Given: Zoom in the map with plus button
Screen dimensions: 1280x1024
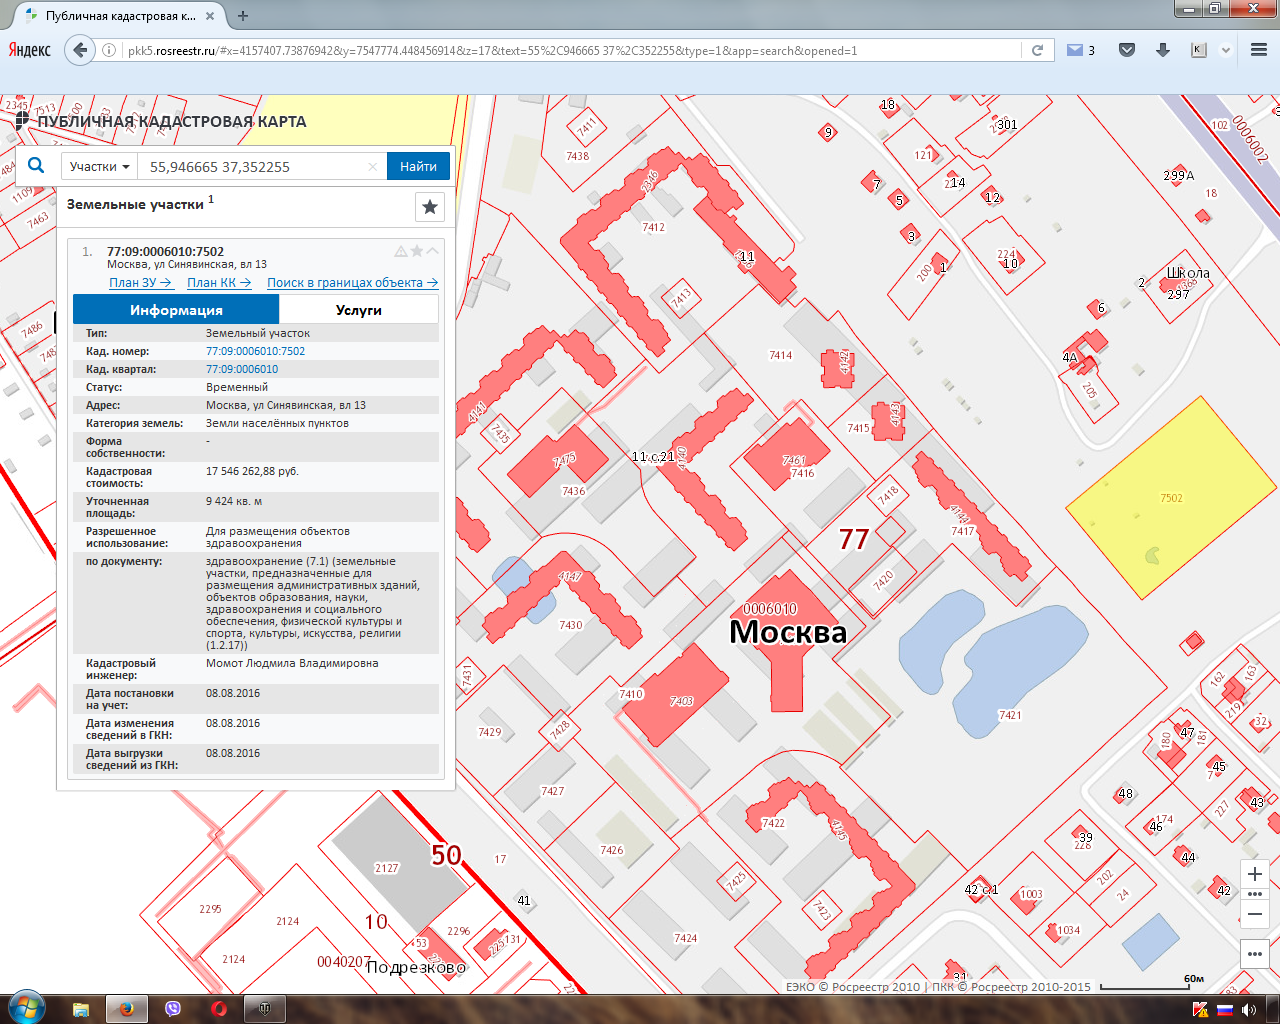Looking at the screenshot, I should (1255, 874).
